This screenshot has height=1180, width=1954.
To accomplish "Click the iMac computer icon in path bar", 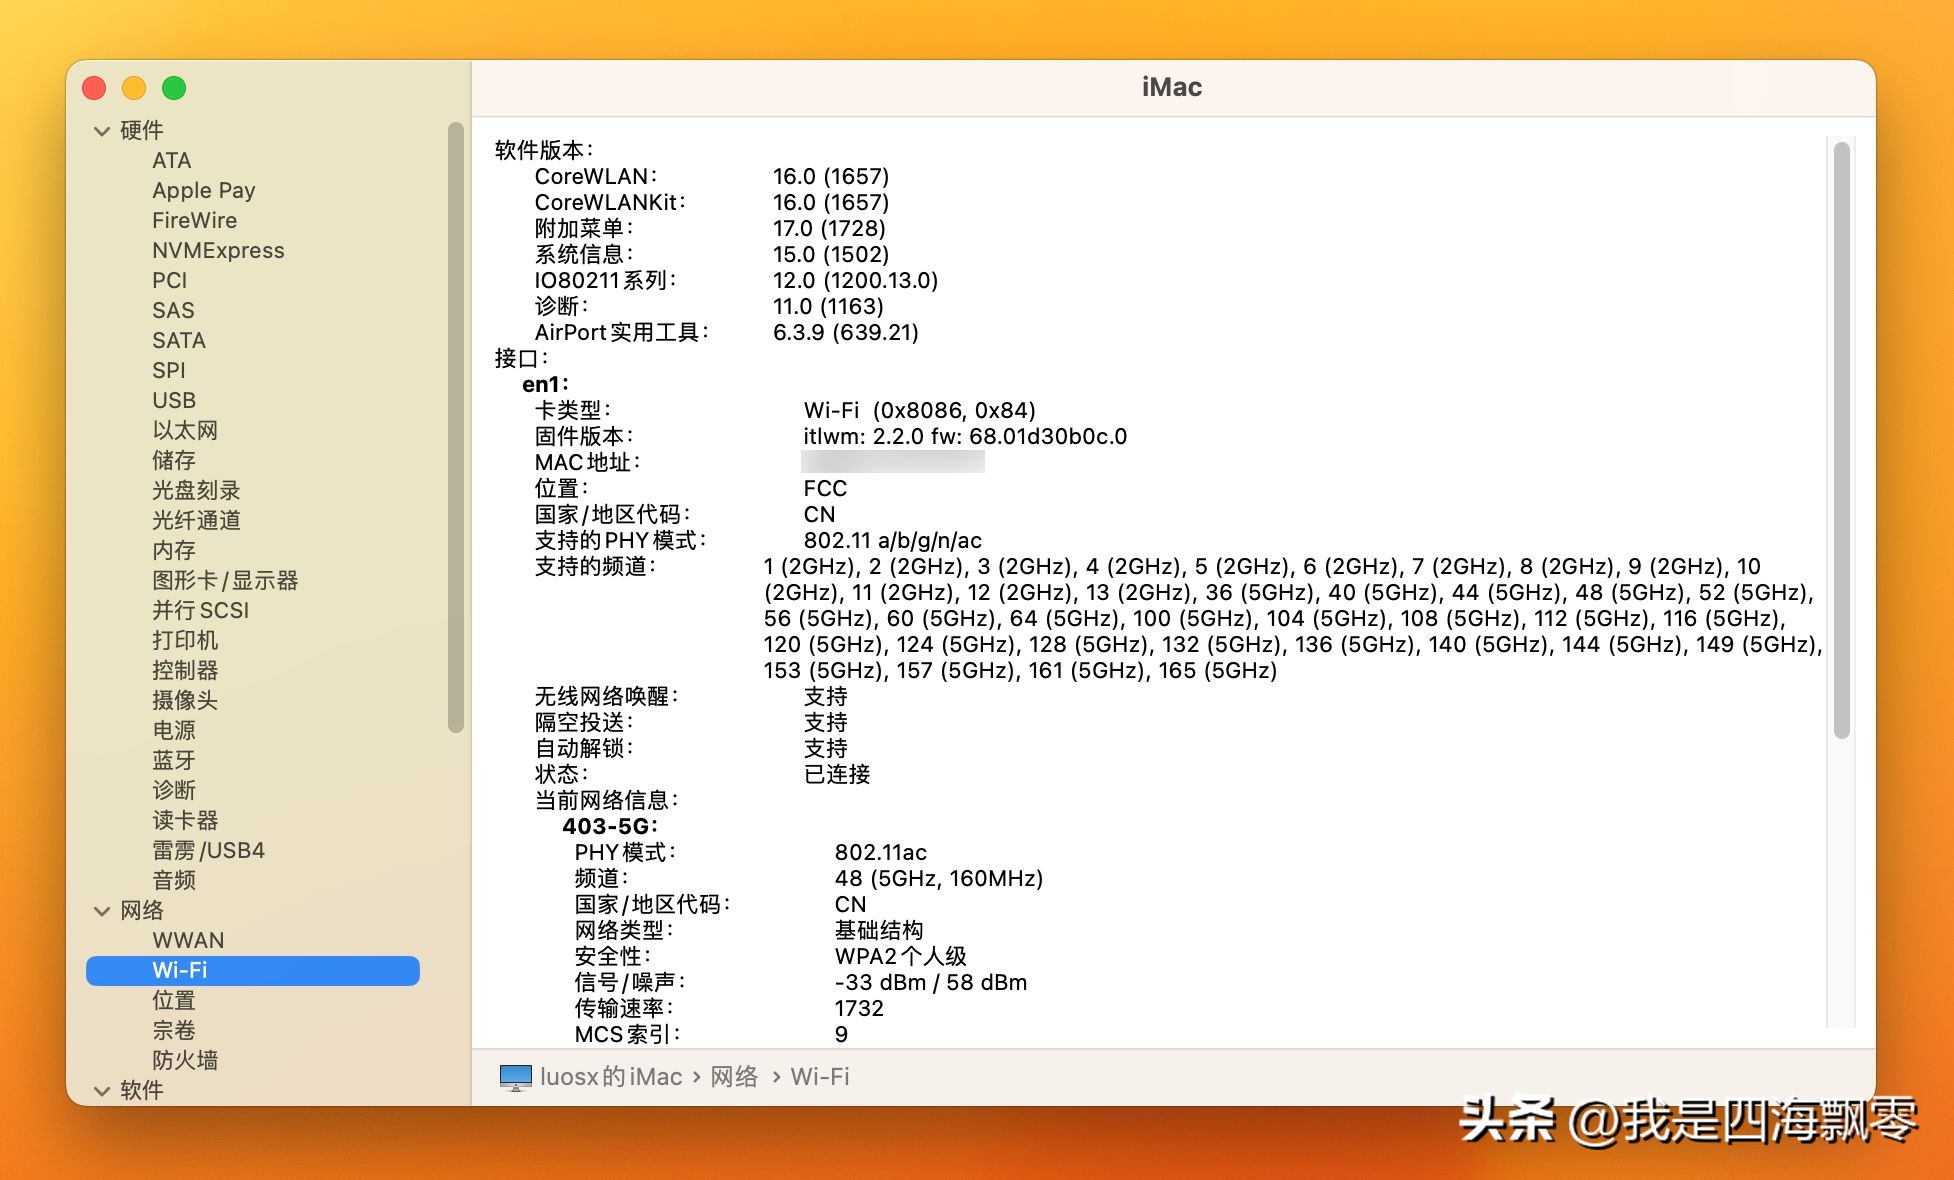I will [x=515, y=1077].
